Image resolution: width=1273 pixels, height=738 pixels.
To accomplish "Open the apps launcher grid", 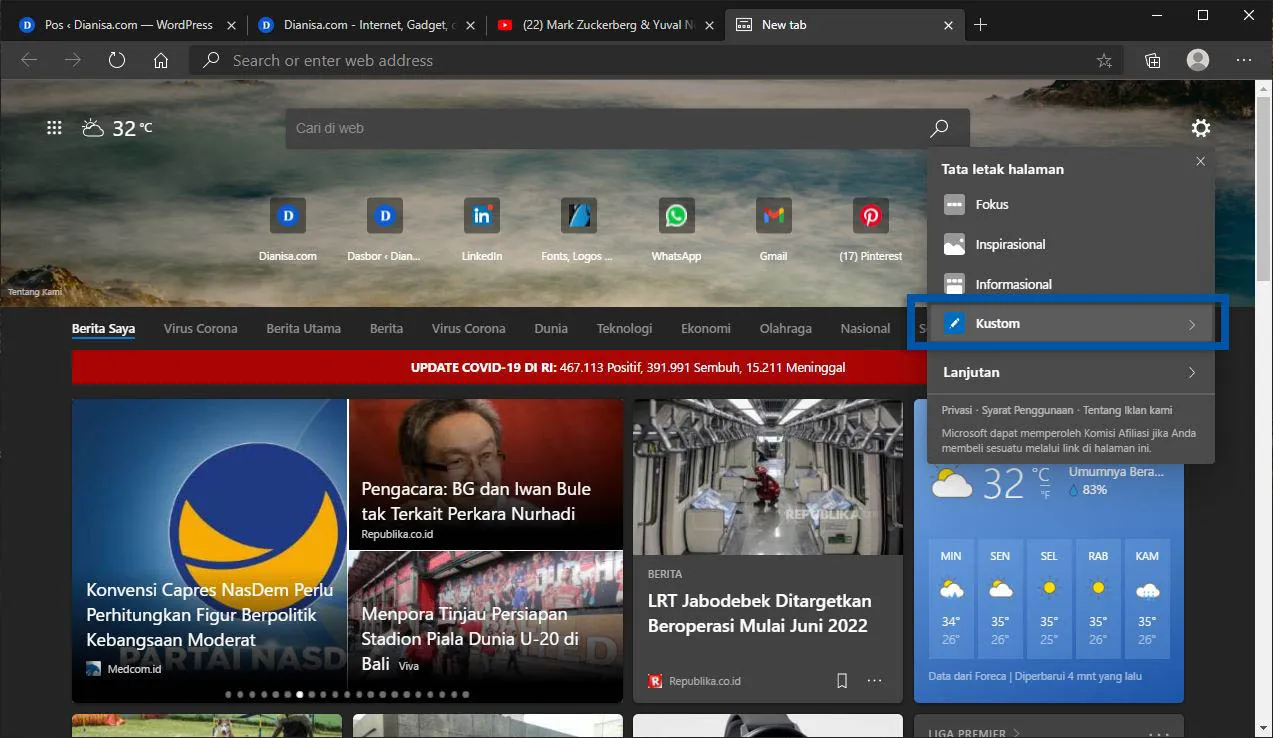I will click(x=54, y=127).
